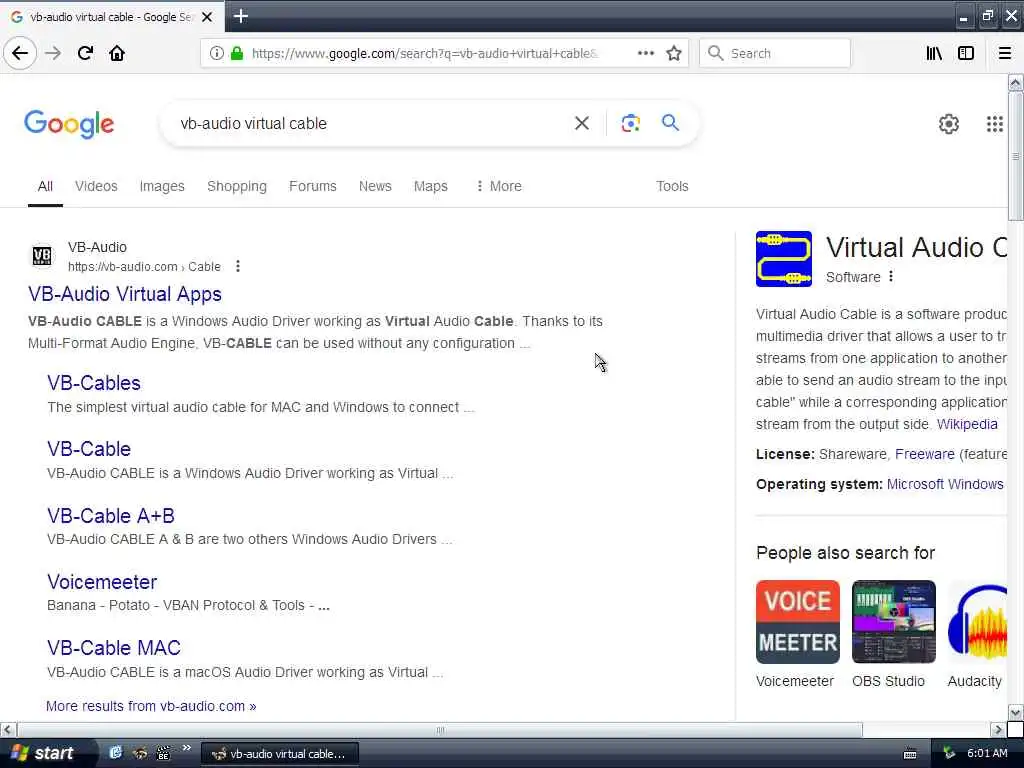Click the horizontal scrollbar right arrow
This screenshot has width=1024, height=768.
[998, 729]
